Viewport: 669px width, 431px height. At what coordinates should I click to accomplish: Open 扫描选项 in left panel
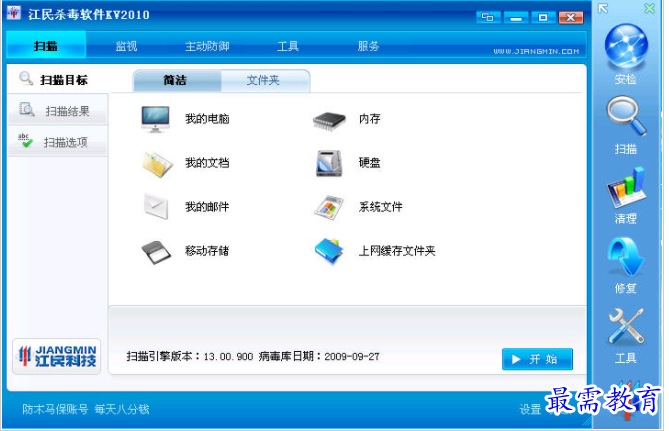(x=58, y=142)
